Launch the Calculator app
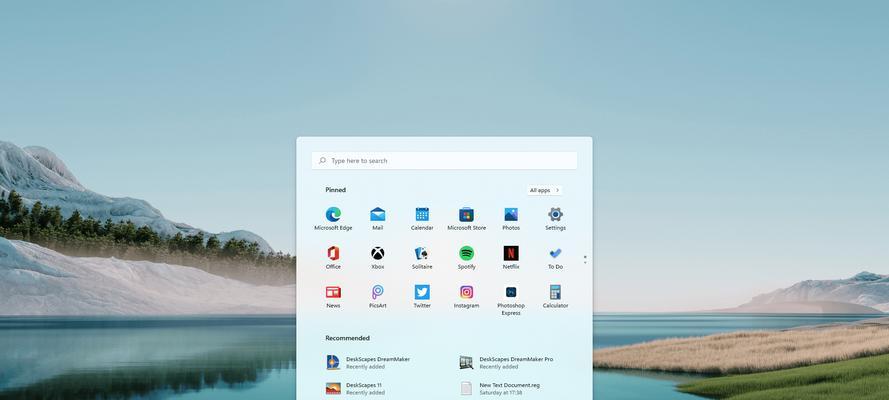 556,297
